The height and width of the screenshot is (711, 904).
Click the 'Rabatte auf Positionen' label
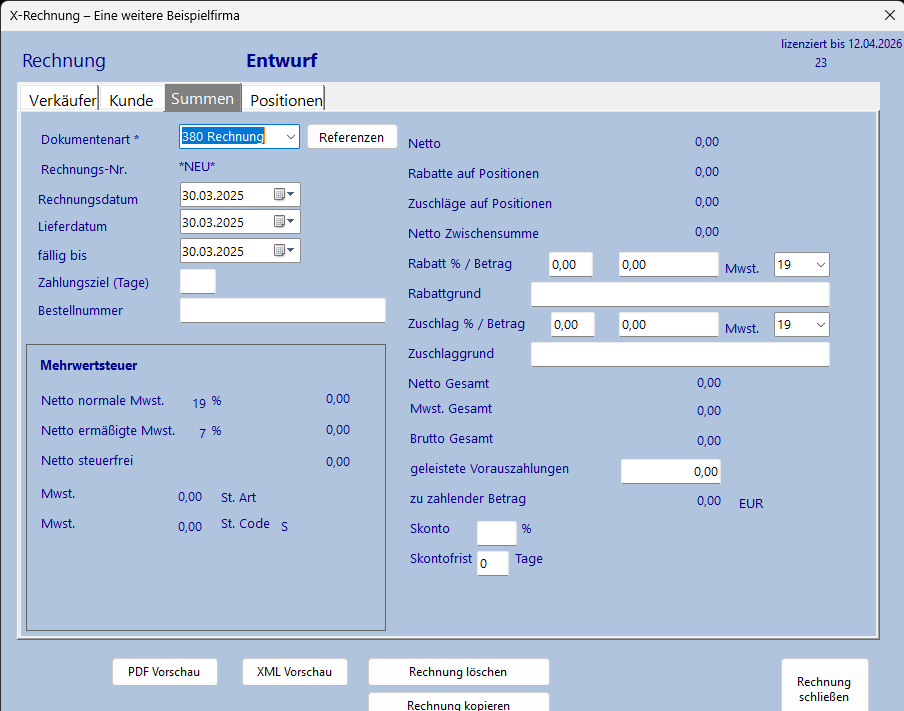[473, 174]
